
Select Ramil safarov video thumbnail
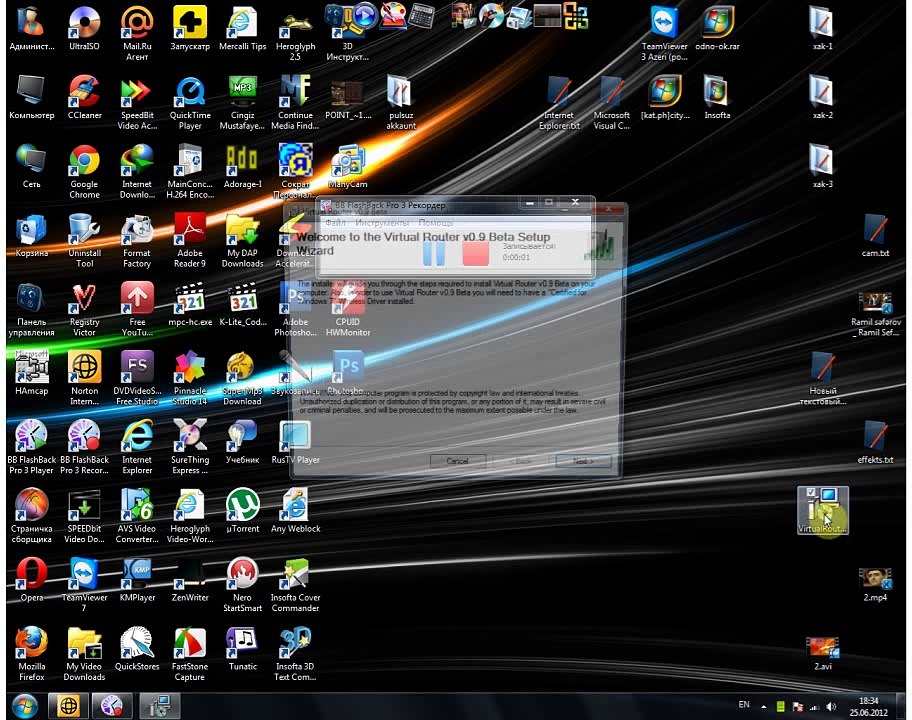pyautogui.click(x=875, y=314)
